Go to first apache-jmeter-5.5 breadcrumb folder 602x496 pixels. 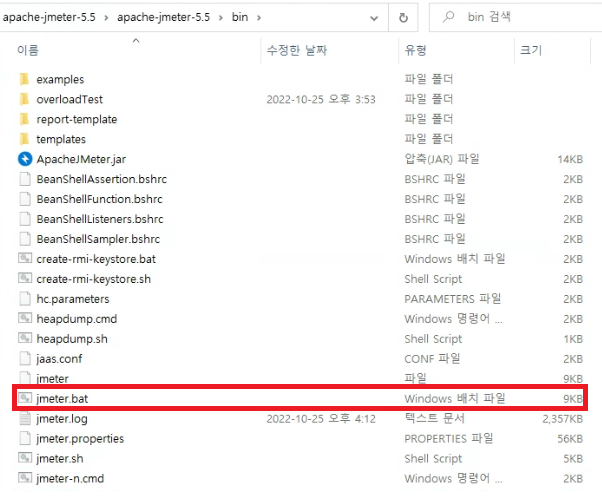(49, 17)
